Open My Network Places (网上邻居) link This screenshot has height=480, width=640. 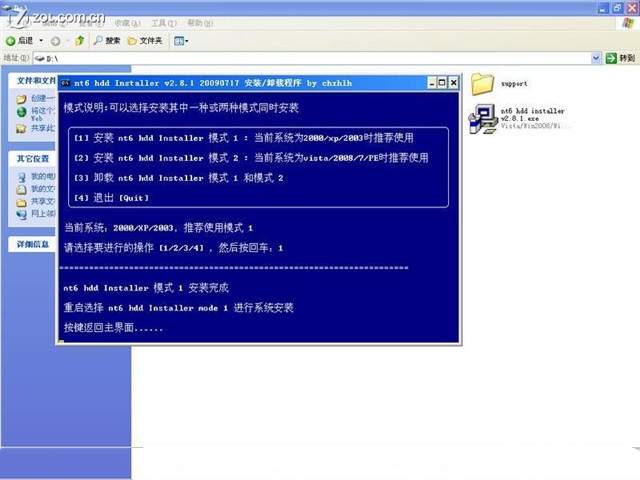coord(37,214)
